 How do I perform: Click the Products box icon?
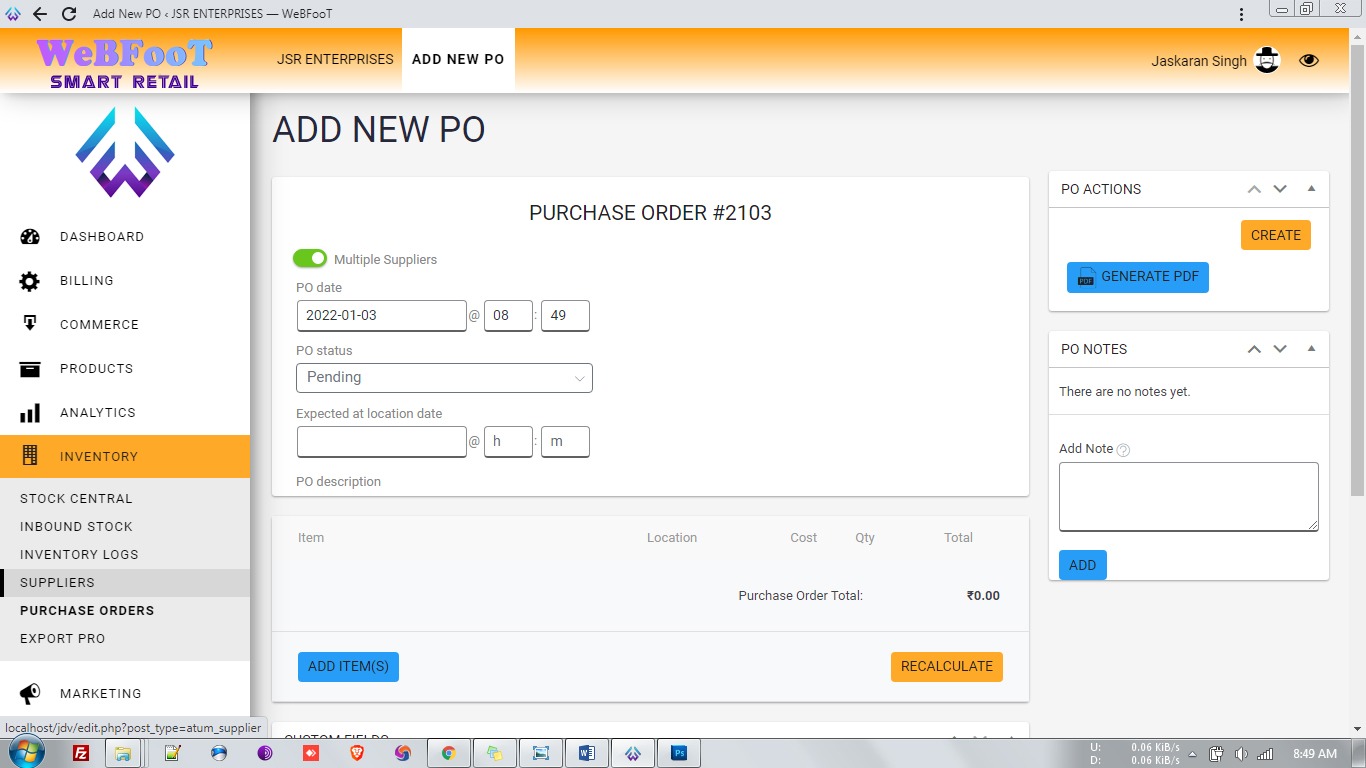[30, 369]
